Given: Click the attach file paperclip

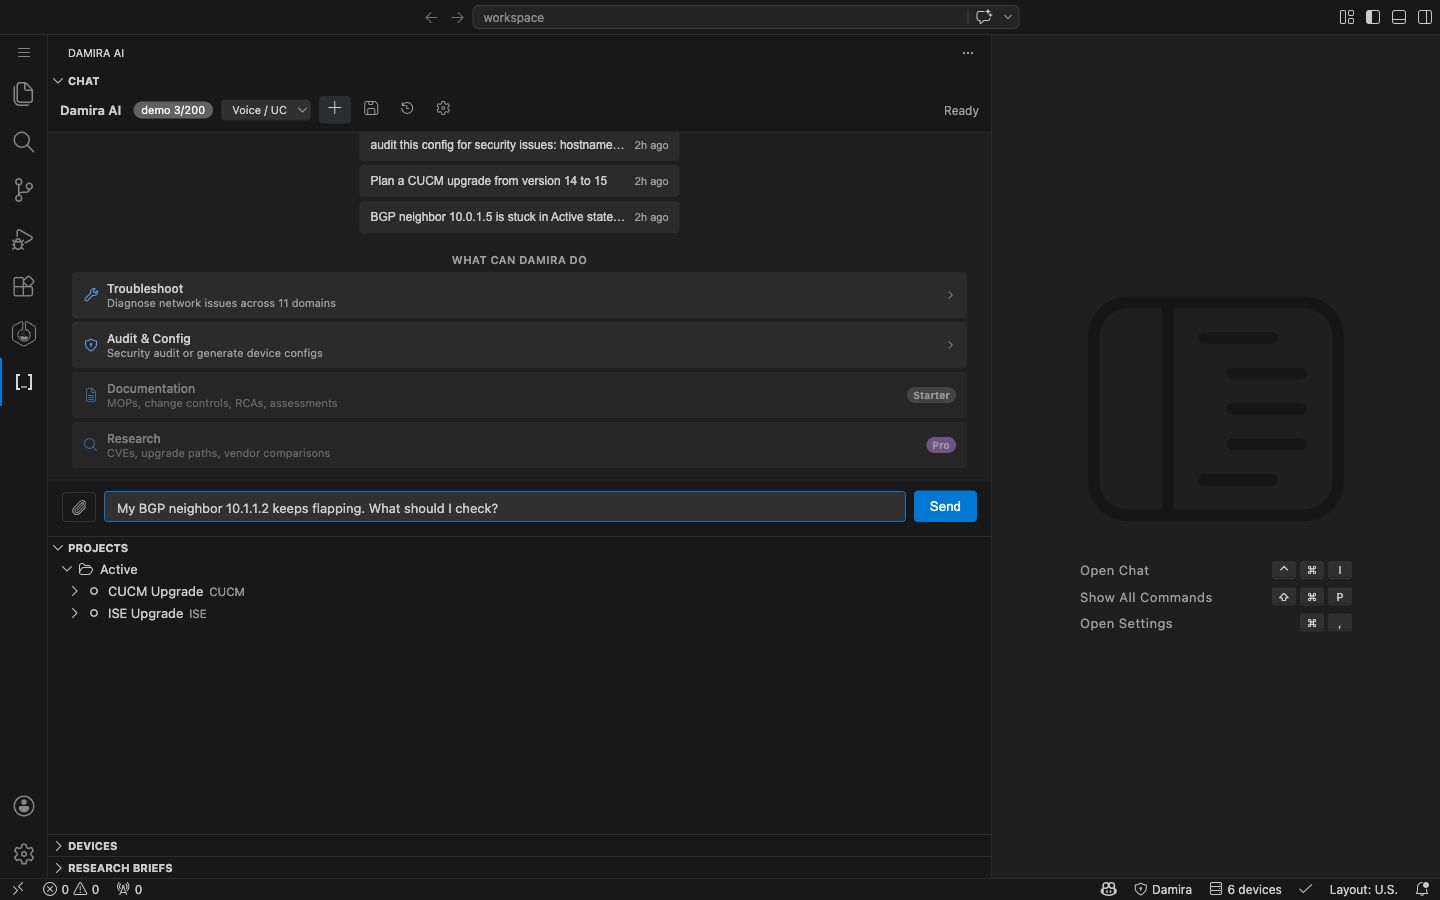Looking at the screenshot, I should [x=79, y=507].
